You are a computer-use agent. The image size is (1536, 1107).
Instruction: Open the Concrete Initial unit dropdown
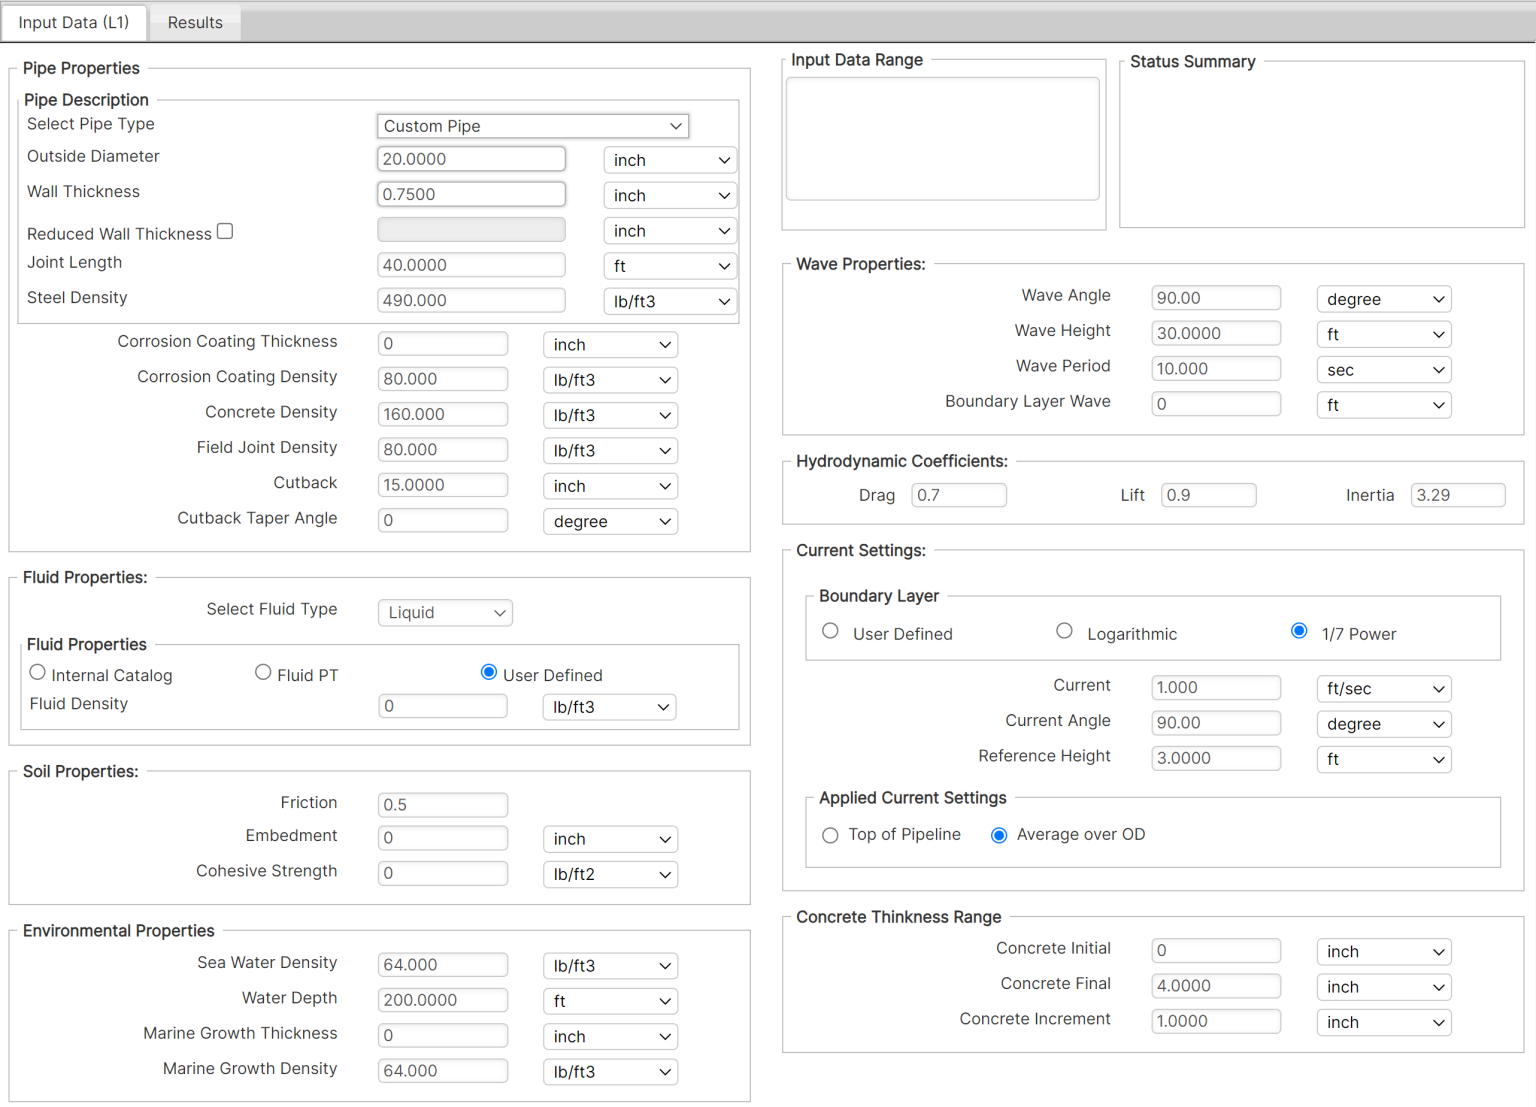coord(1384,951)
